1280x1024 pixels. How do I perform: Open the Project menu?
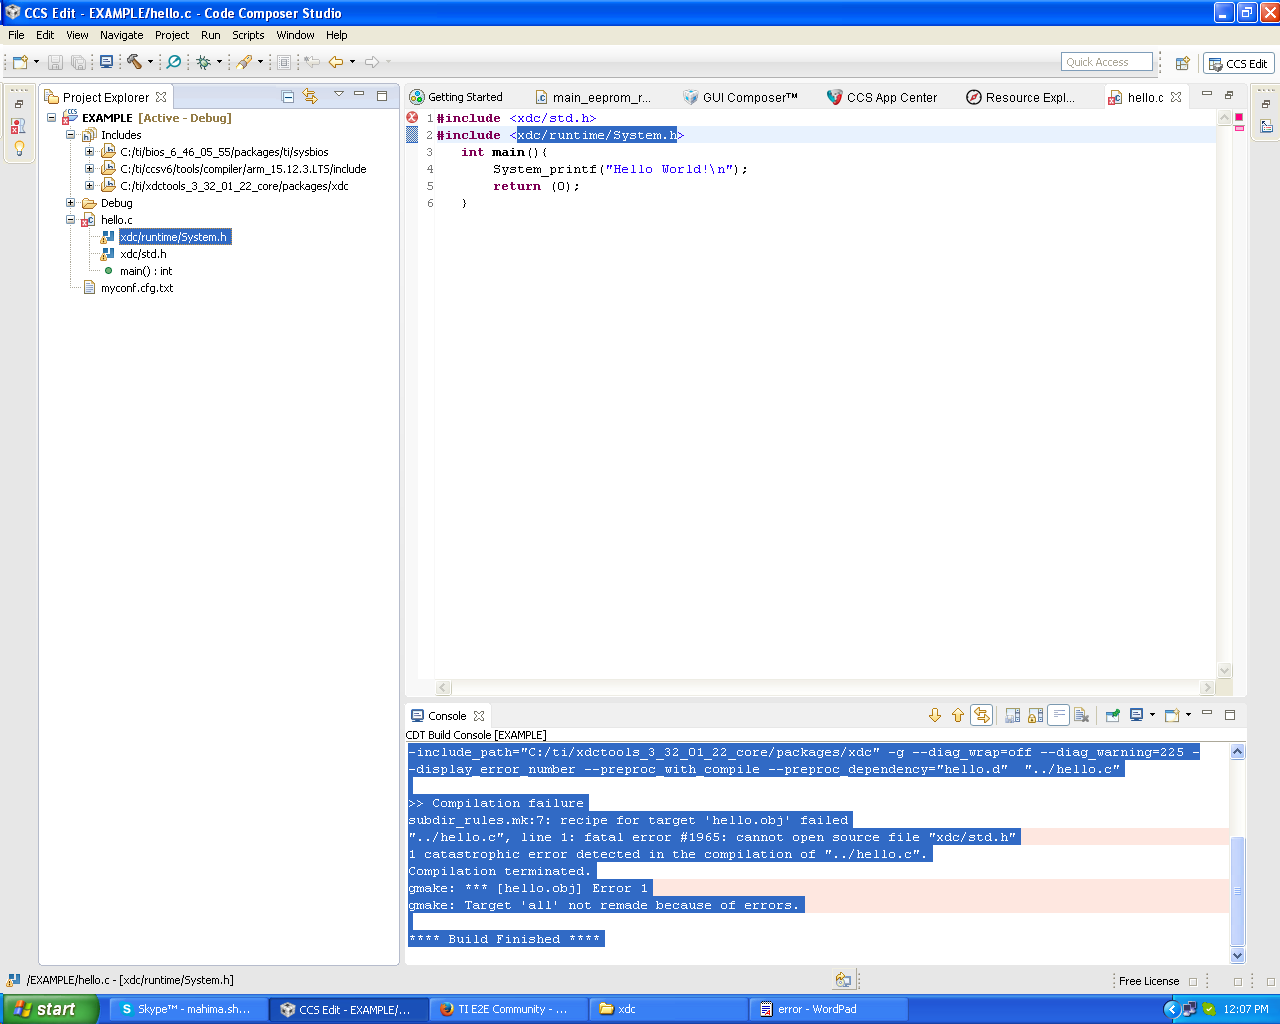[x=171, y=35]
